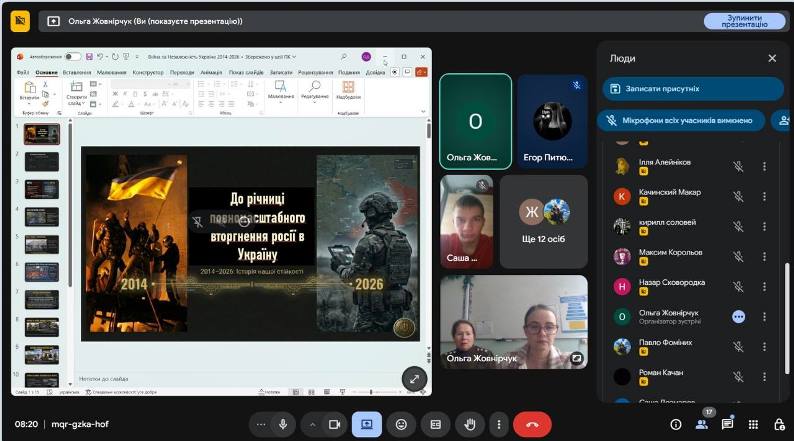The image size is (794, 441).
Task: Expand the audio settings arrow beside camera
Action: (x=312, y=424)
